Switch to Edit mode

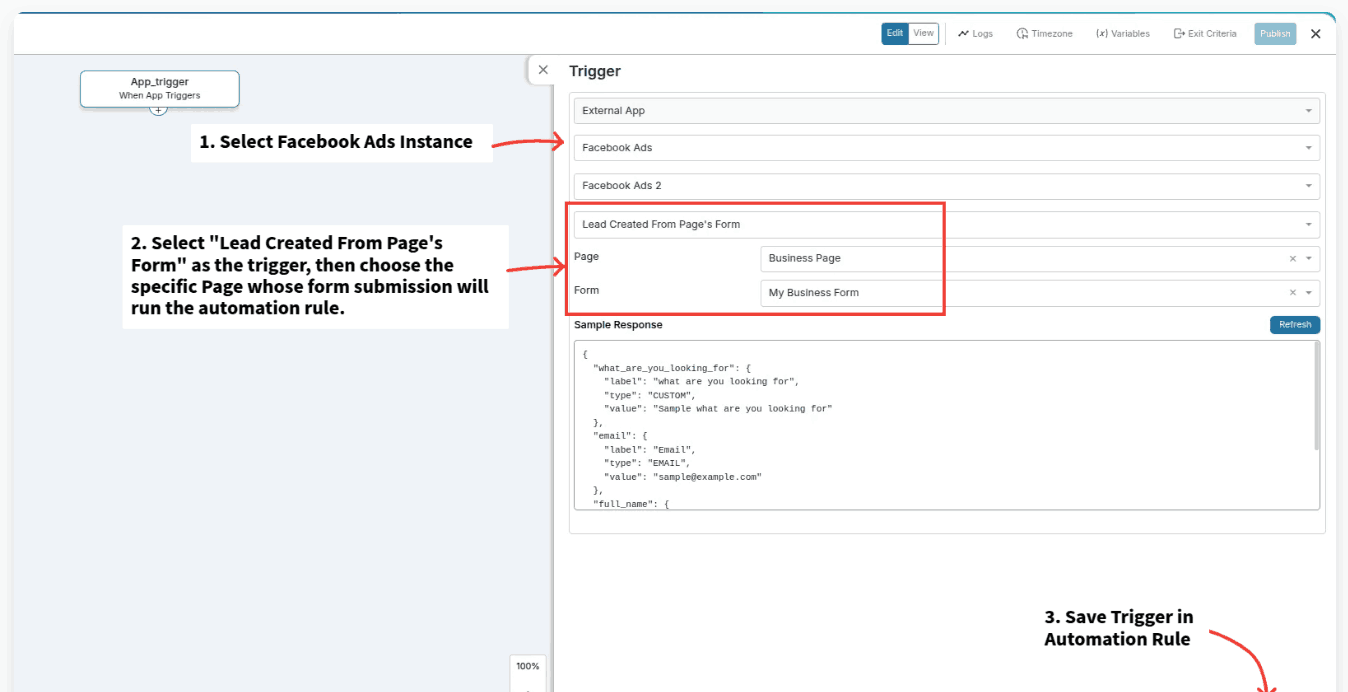894,34
